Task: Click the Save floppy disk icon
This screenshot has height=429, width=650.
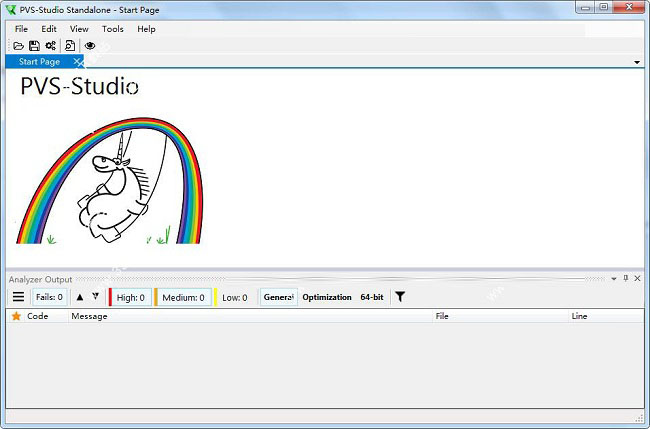Action: (x=34, y=46)
